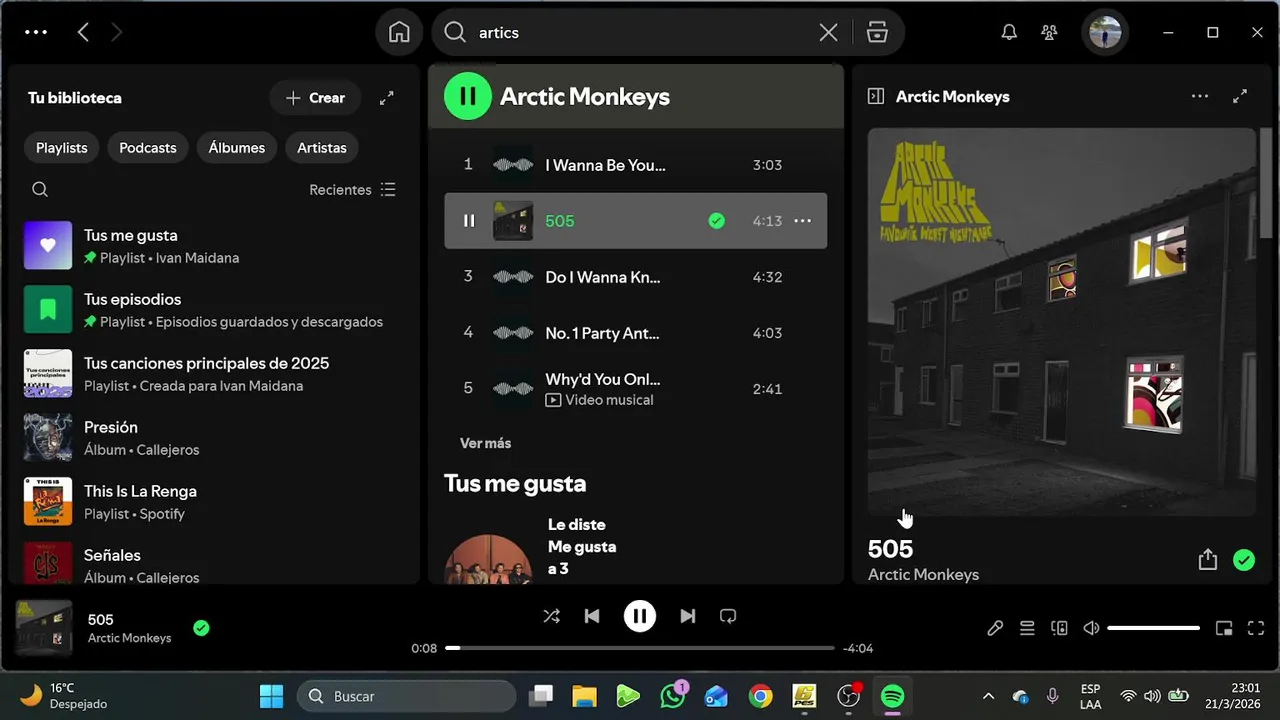This screenshot has width=1280, height=720.
Task: Enter fullscreen player mode
Action: tap(1256, 628)
